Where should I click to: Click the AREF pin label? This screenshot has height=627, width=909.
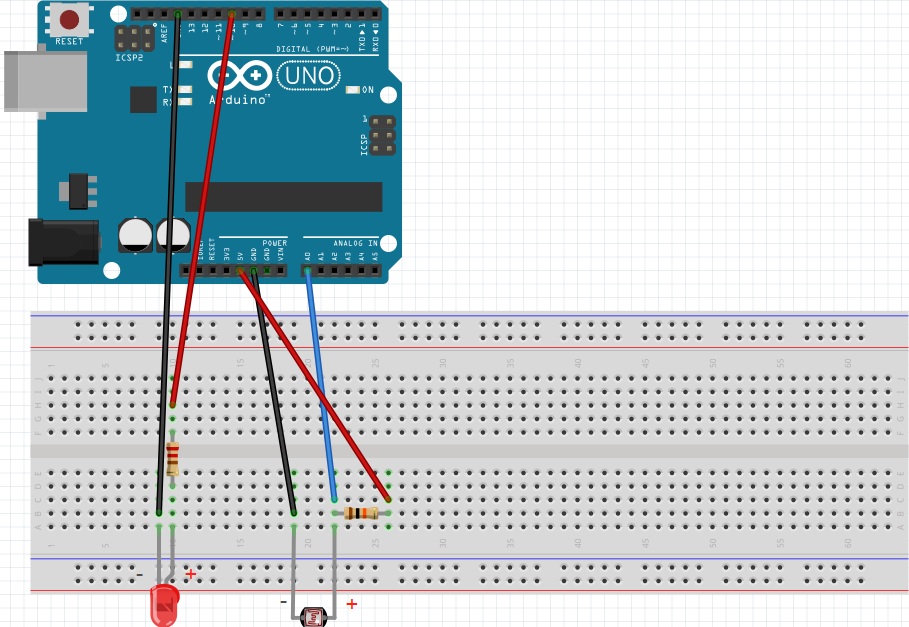coord(165,31)
